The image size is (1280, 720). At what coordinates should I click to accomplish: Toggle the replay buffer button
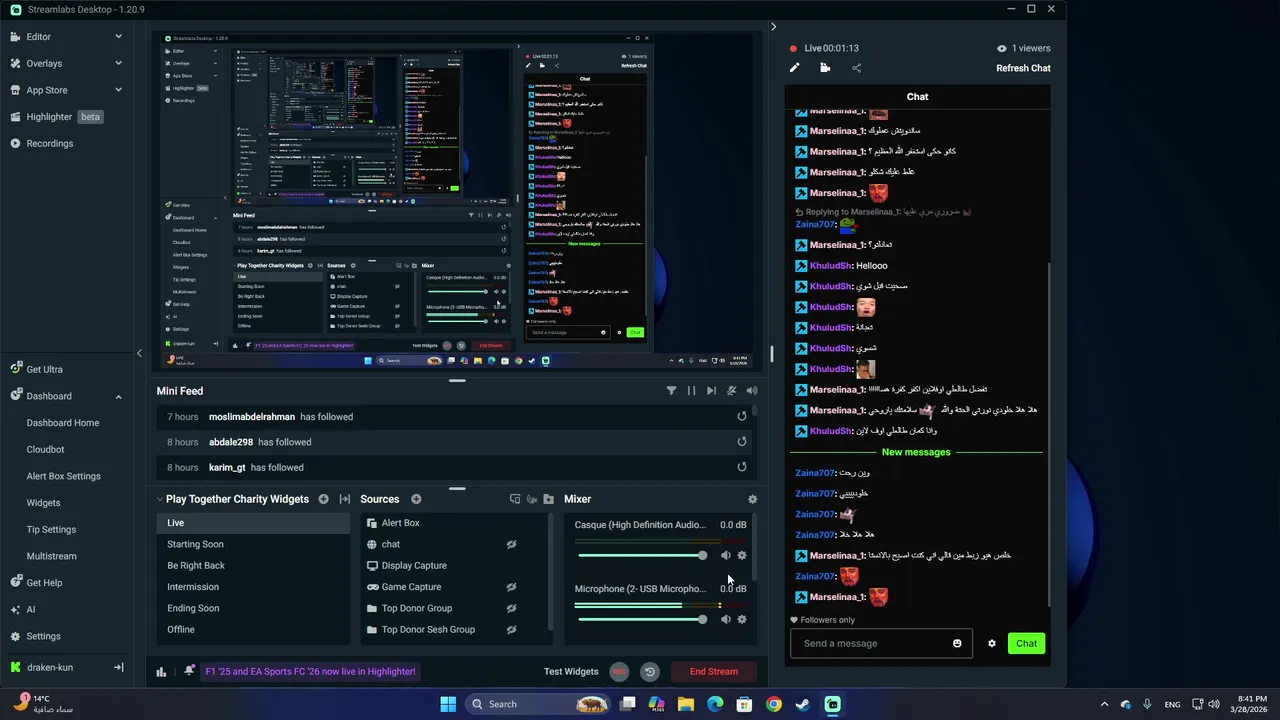pos(650,672)
